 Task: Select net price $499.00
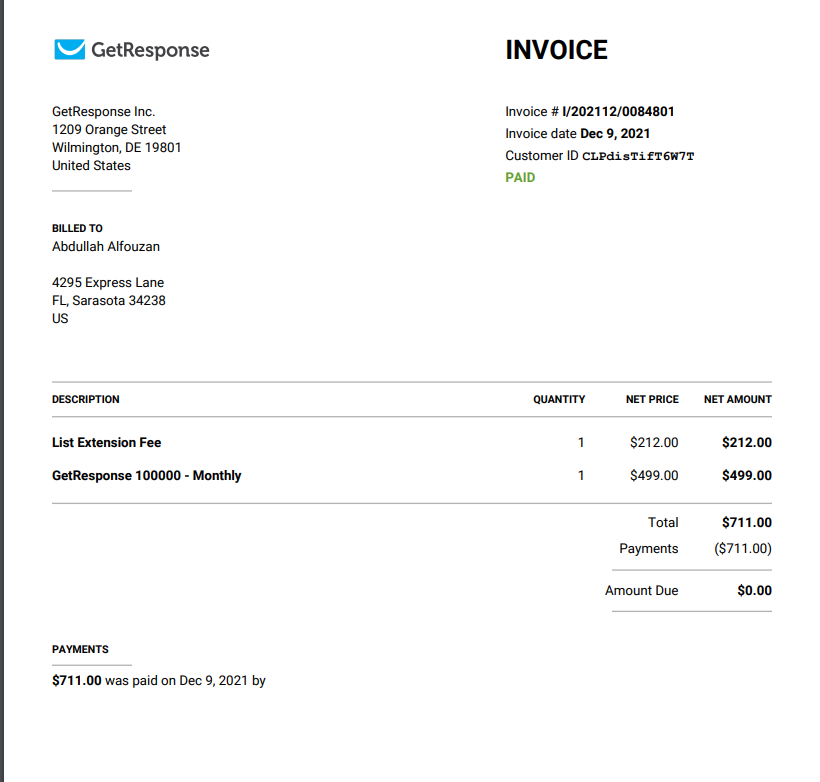point(654,475)
